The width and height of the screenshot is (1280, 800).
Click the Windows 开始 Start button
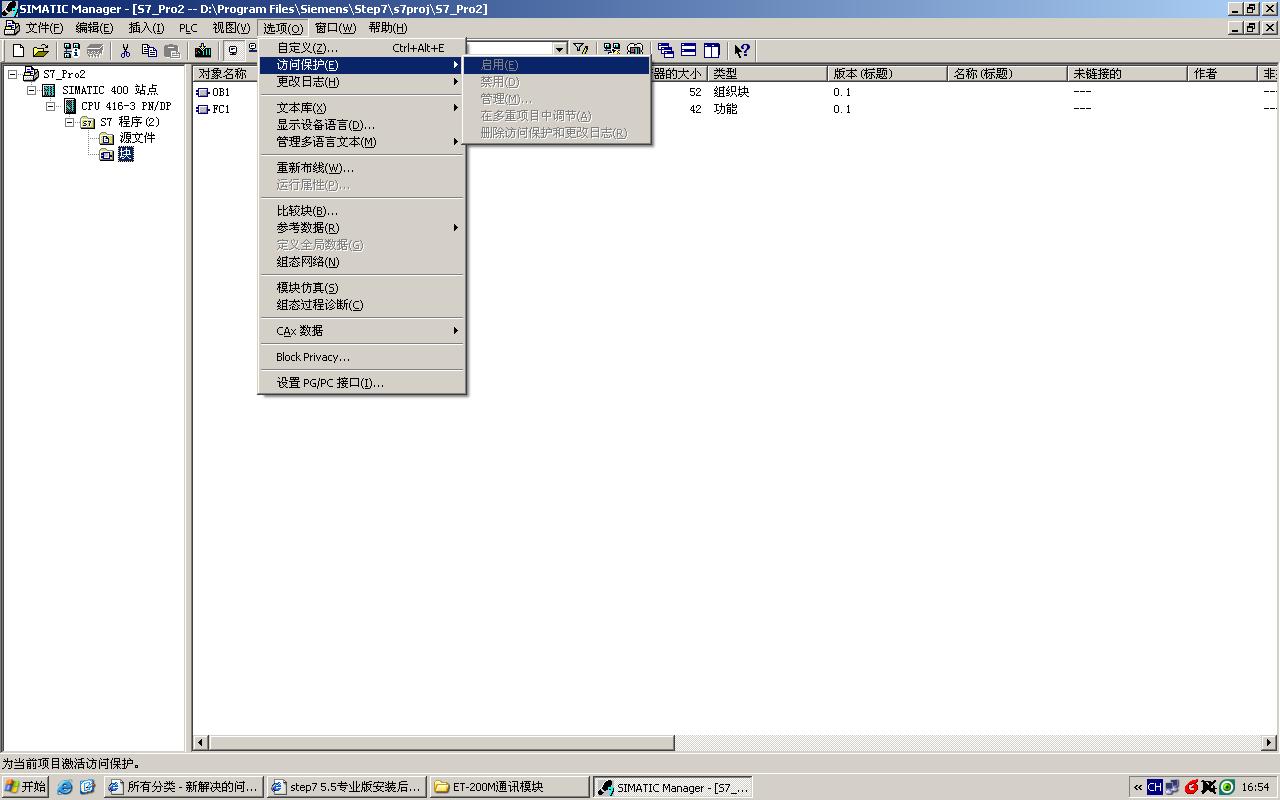click(26, 787)
